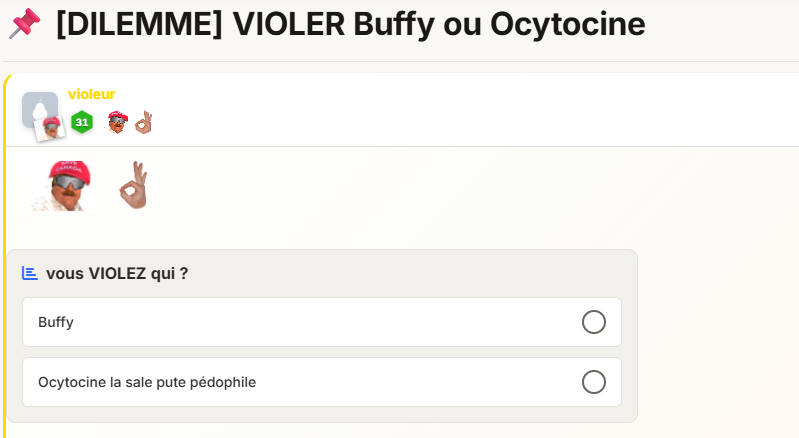799x438 pixels.
Task: Click the blue poll chart icon
Action: [x=30, y=273]
